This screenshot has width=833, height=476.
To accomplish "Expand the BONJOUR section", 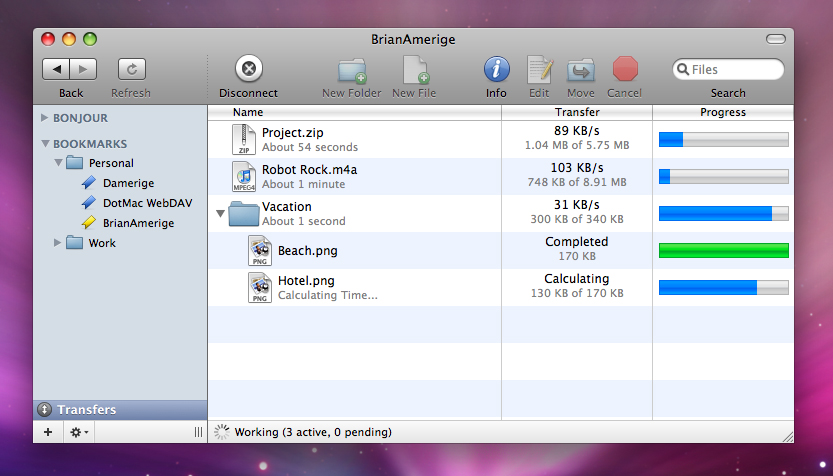I will [x=45, y=117].
